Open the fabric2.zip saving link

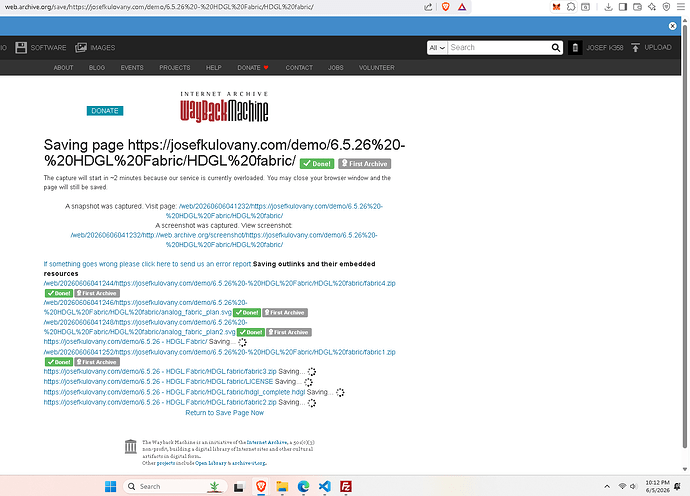click(x=160, y=402)
